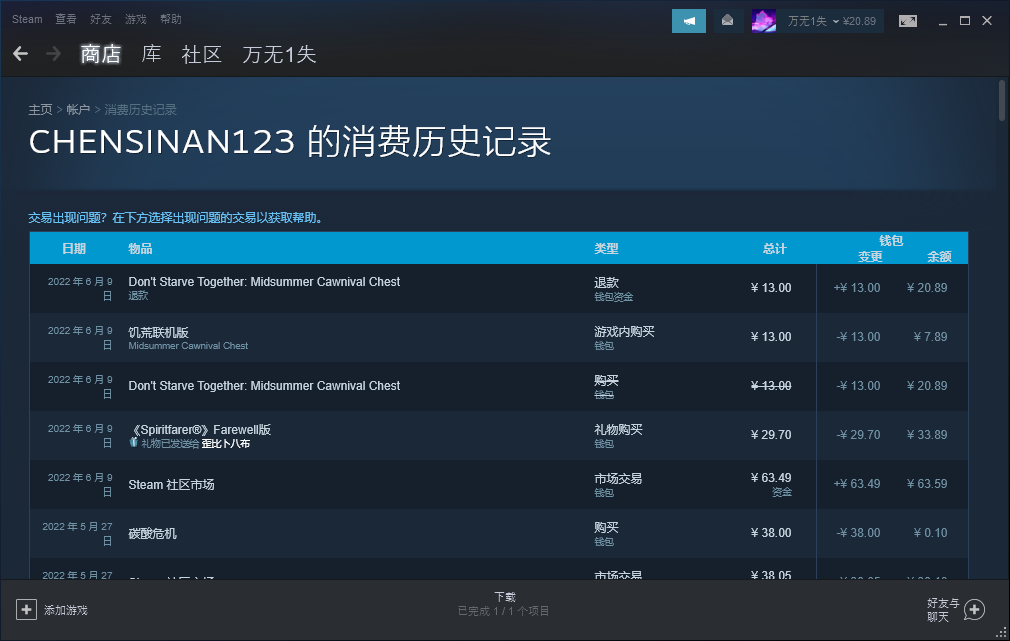Switch to the 库 tab
Screen dimensions: 1010x641
pyautogui.click(x=151, y=54)
